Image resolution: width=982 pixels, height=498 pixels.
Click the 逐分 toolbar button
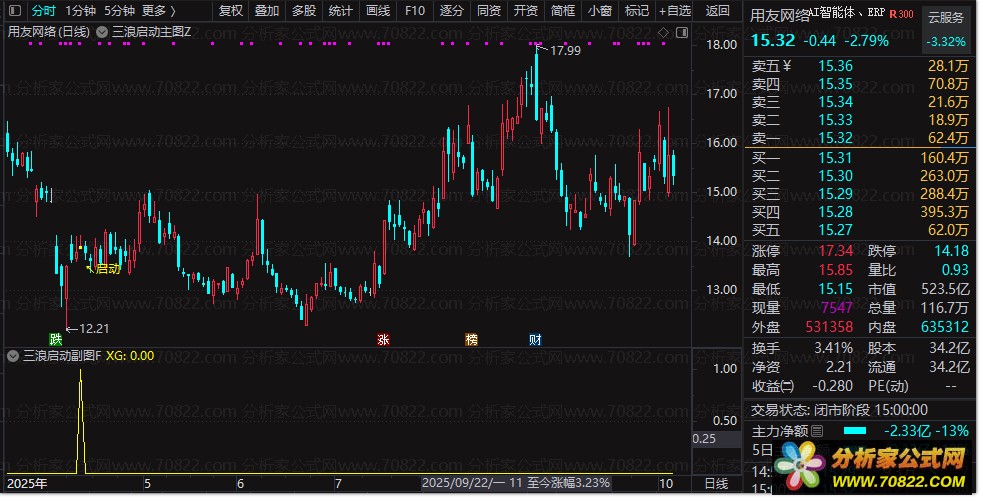click(452, 11)
